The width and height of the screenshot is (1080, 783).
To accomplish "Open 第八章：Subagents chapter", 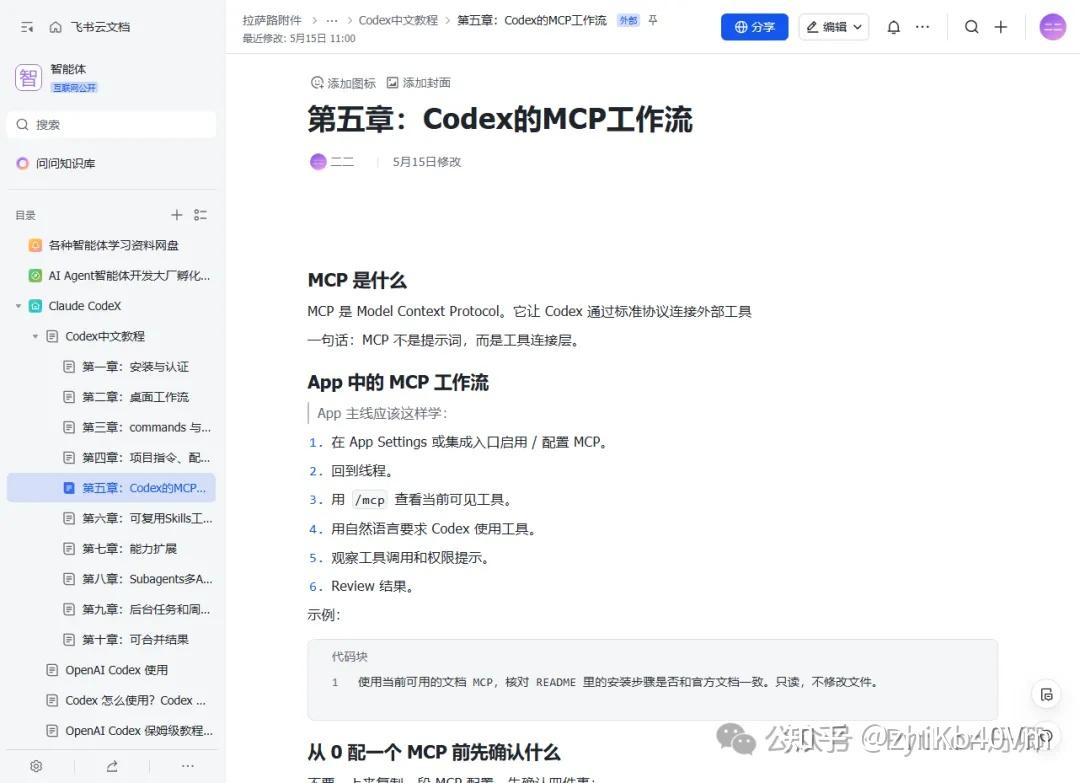I will [x=147, y=578].
